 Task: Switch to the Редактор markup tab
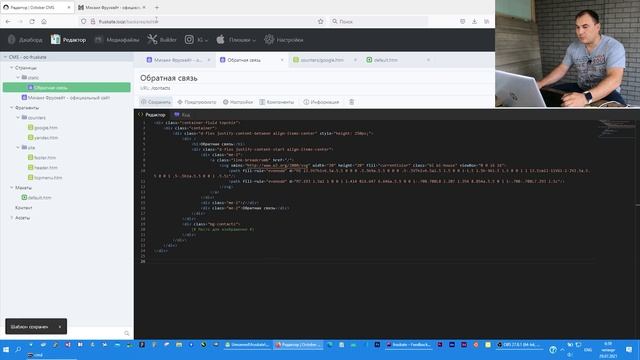[x=152, y=115]
